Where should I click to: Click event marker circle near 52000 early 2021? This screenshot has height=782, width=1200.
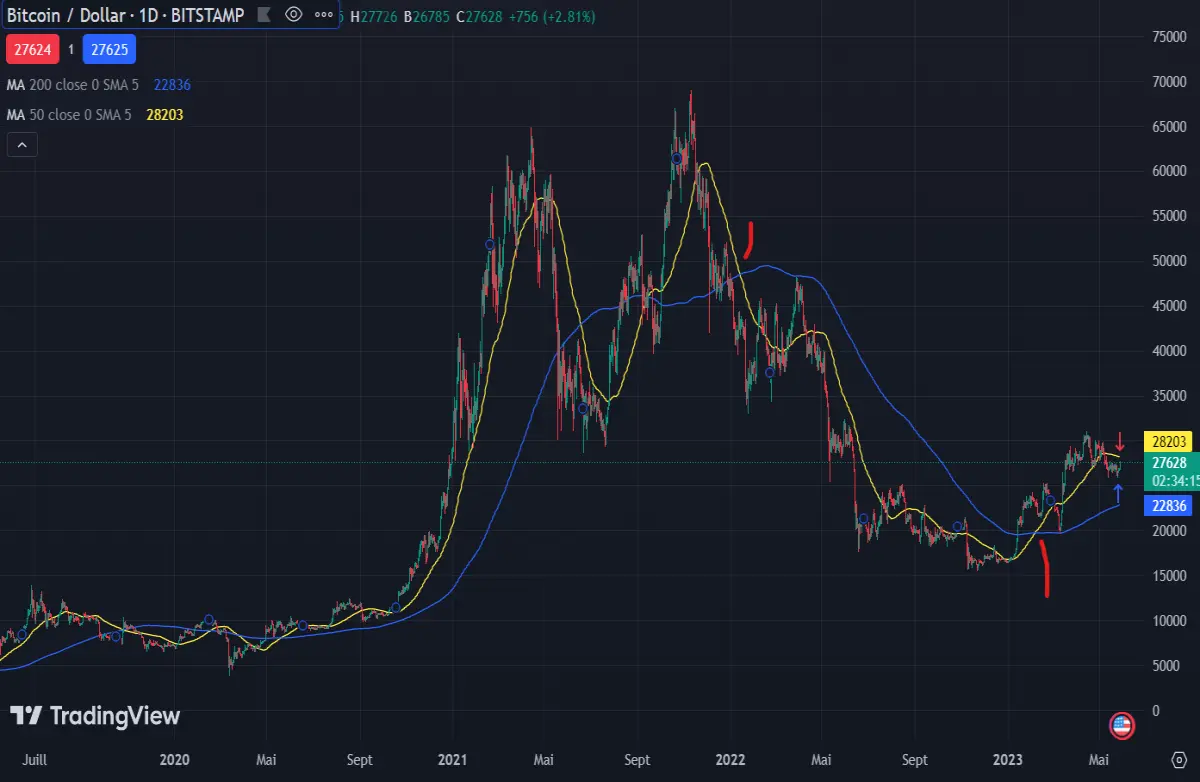coord(490,244)
